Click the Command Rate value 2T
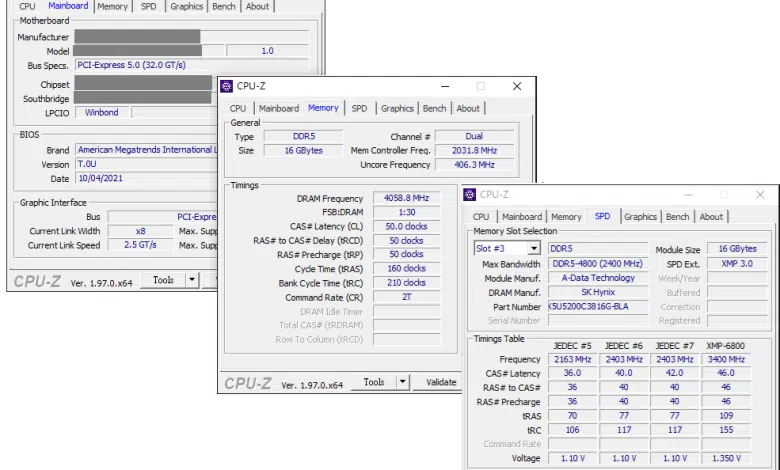This screenshot has width=780, height=470. 406,297
